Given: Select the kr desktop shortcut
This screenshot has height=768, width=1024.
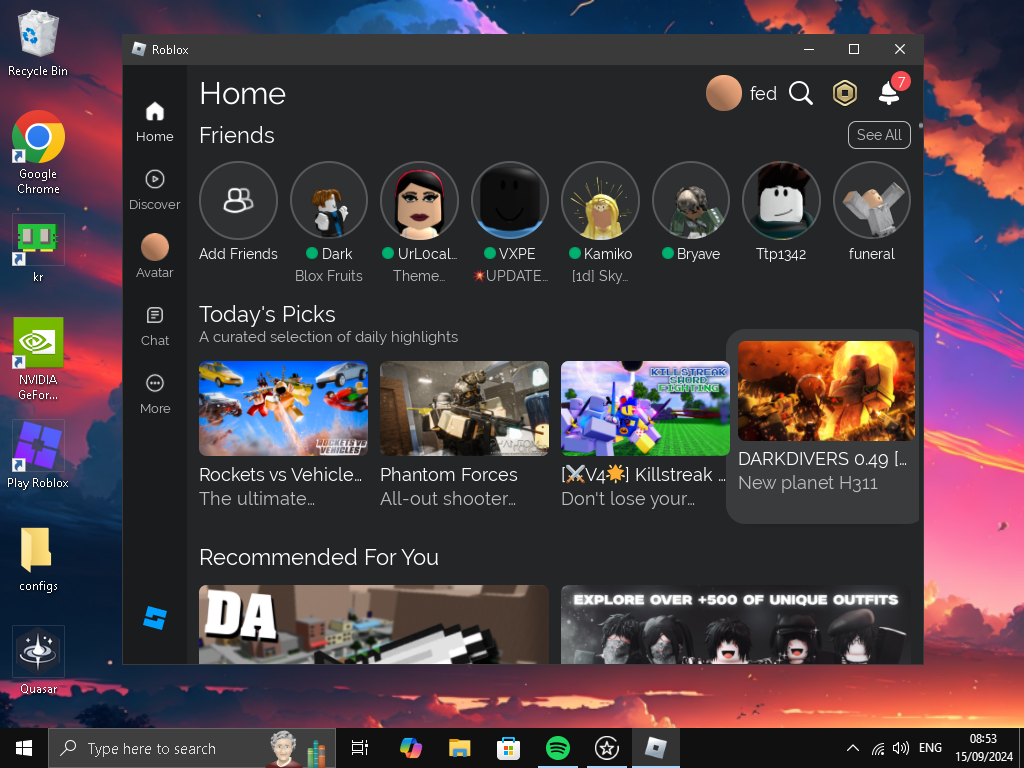Looking at the screenshot, I should [x=38, y=249].
